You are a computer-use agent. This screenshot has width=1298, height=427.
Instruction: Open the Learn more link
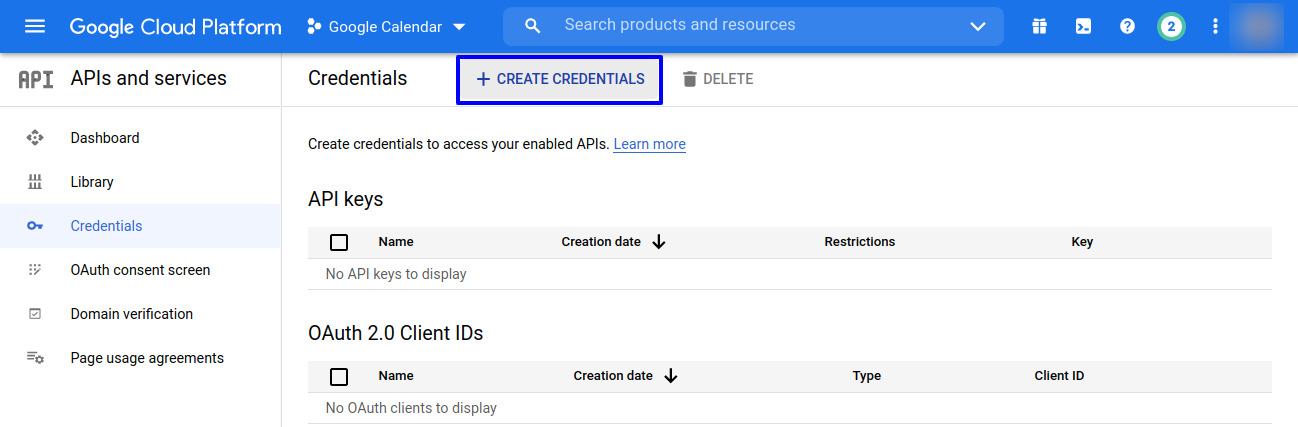tap(650, 144)
